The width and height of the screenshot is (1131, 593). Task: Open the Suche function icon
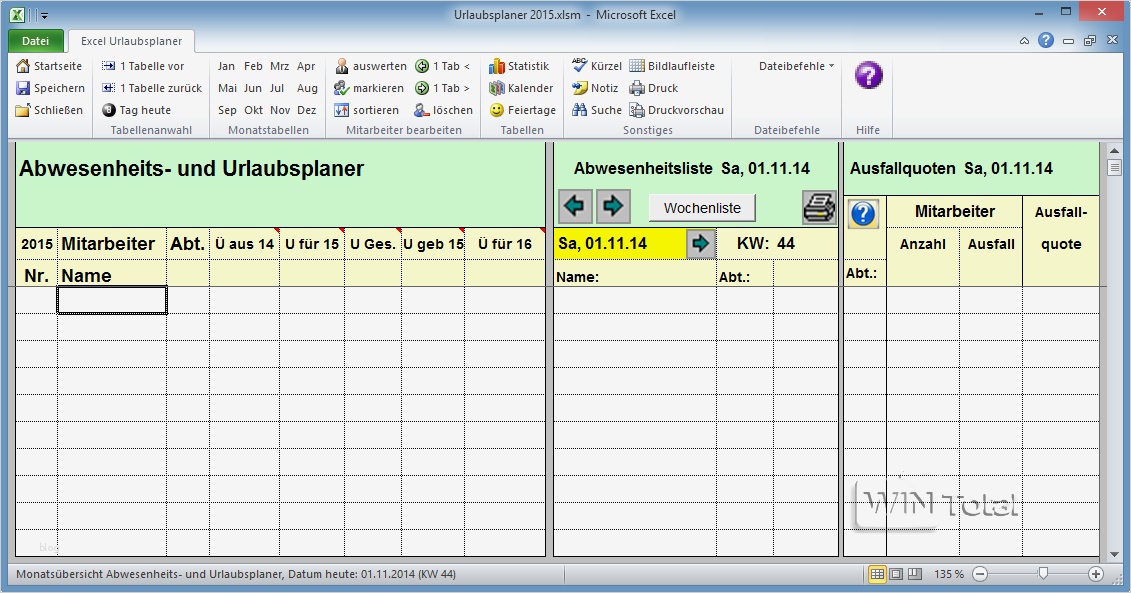click(x=580, y=110)
